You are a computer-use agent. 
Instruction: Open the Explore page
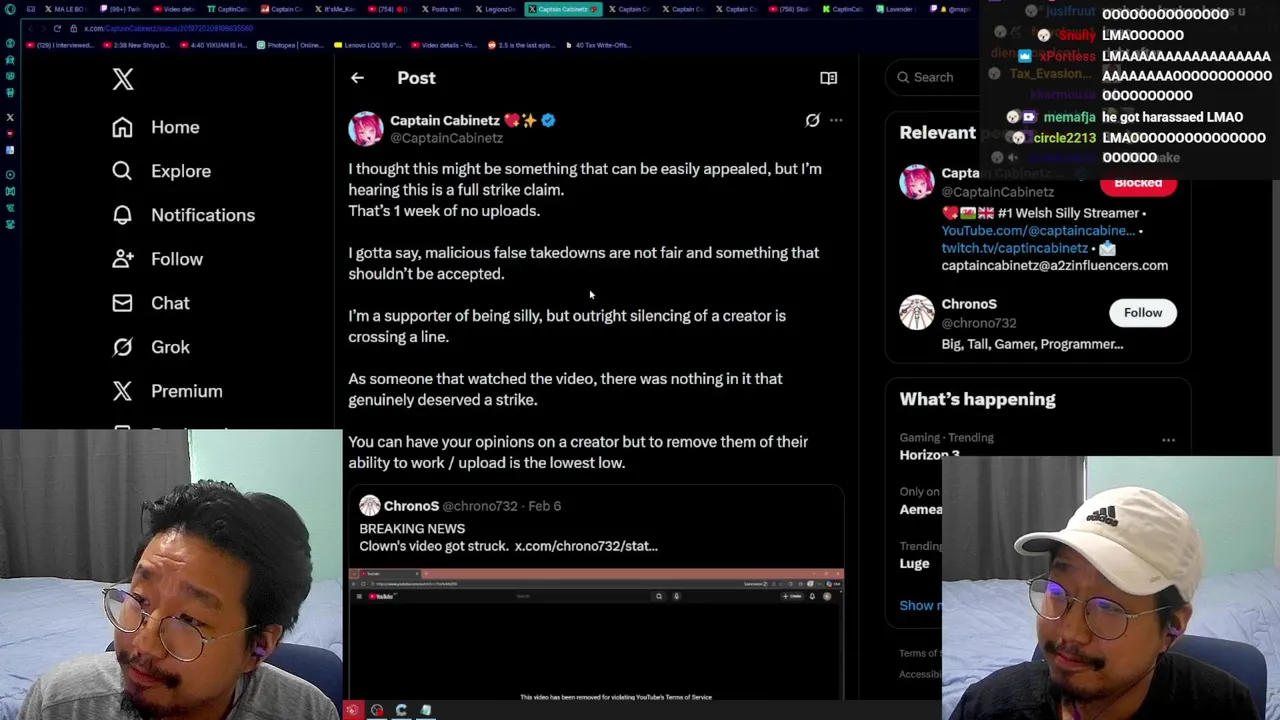(161, 171)
